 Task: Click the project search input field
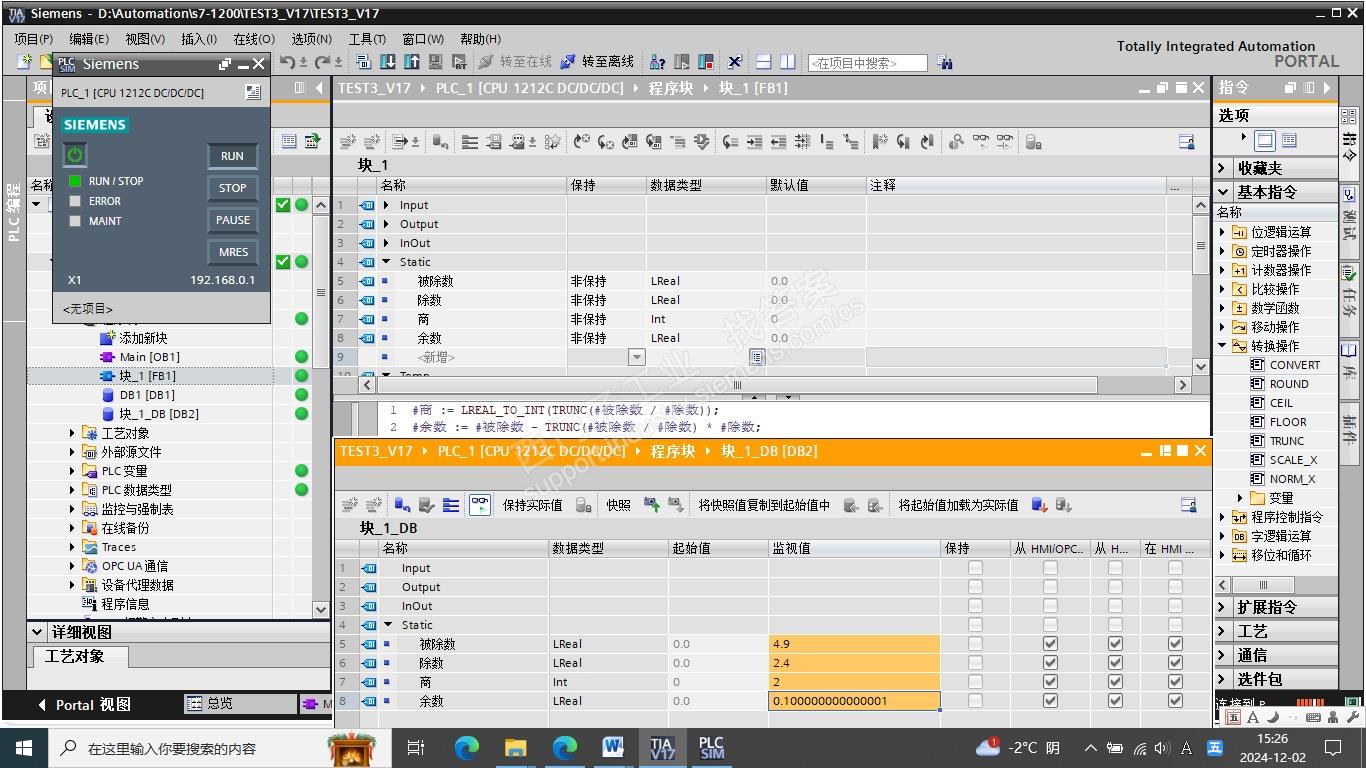(x=867, y=63)
